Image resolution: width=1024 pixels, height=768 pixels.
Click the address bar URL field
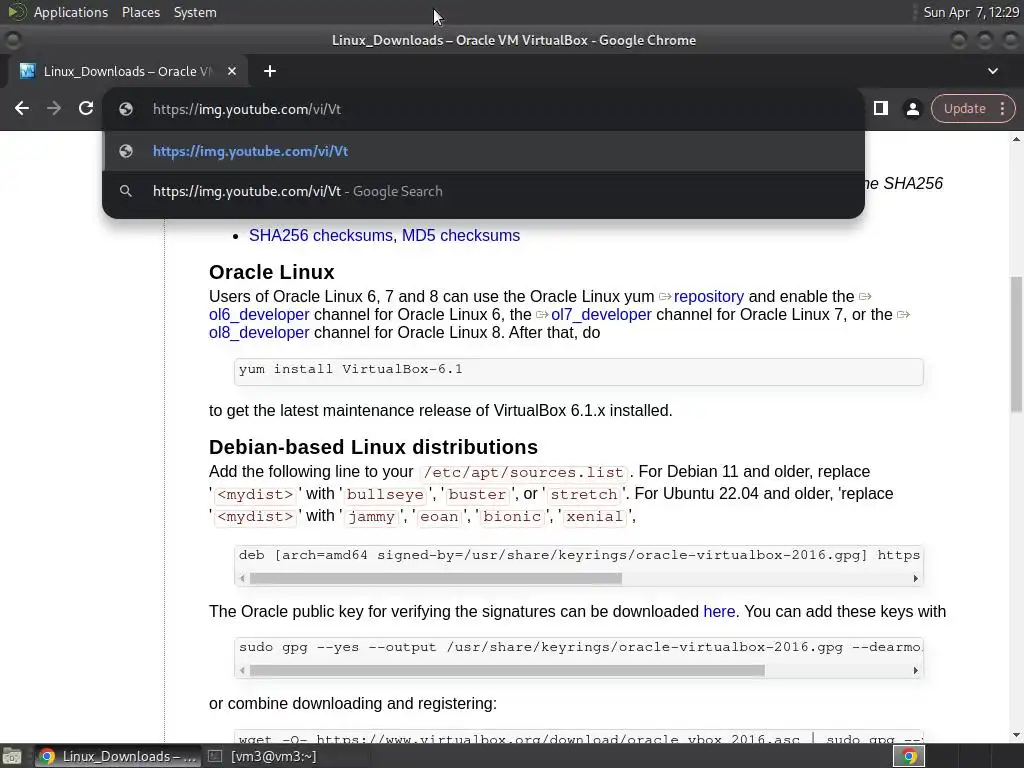point(483,109)
